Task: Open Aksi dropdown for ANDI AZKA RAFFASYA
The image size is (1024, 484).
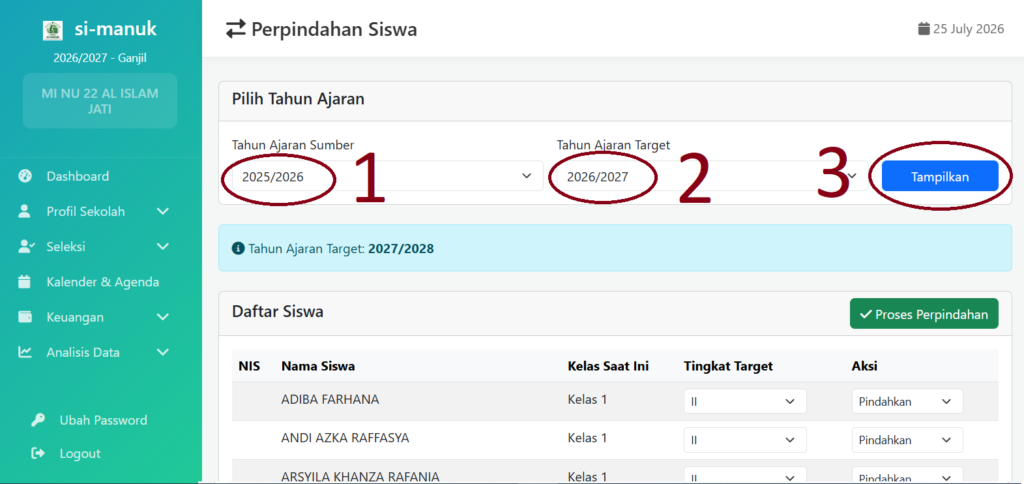Action: pyautogui.click(x=907, y=440)
